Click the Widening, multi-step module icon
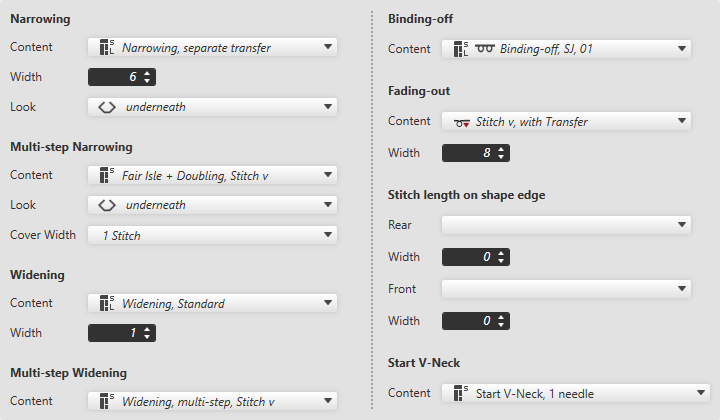Viewport: 720px width, 420px height. coord(107,402)
